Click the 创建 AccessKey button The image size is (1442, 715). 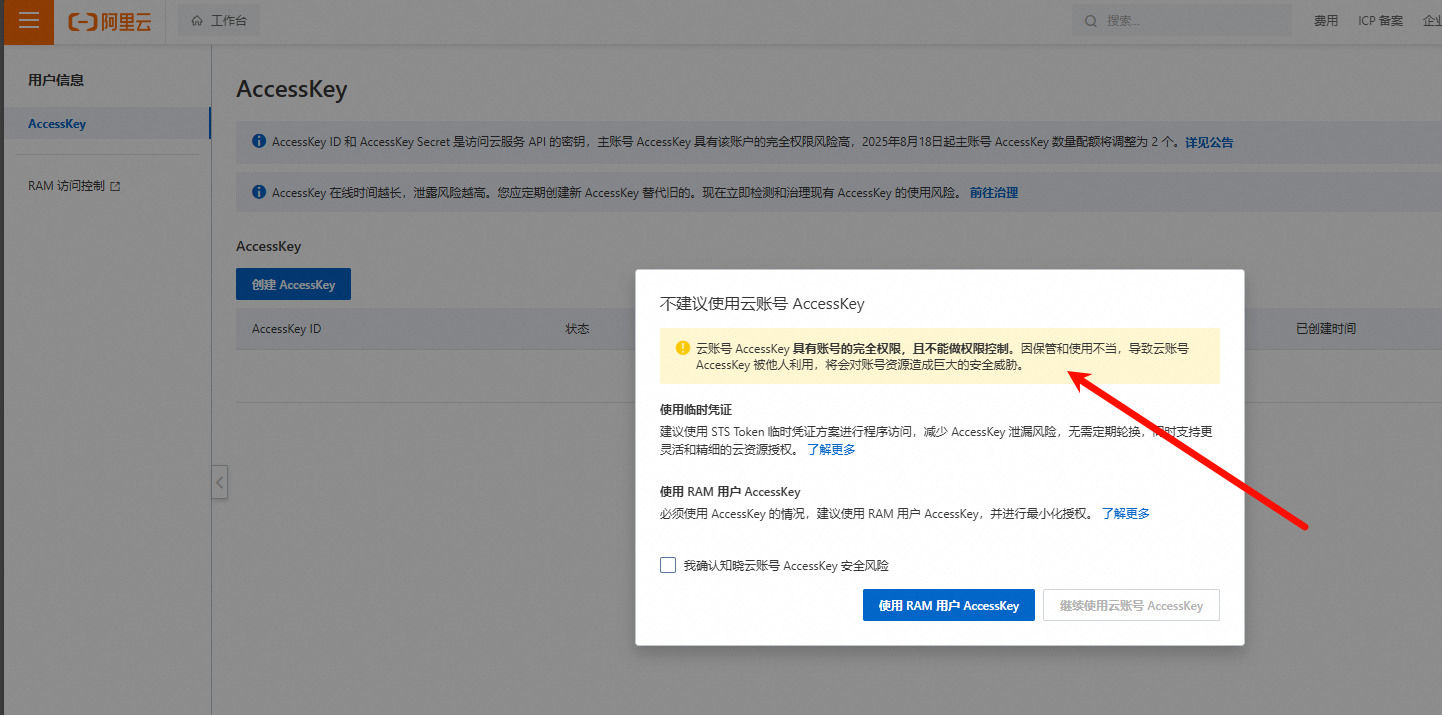293,283
